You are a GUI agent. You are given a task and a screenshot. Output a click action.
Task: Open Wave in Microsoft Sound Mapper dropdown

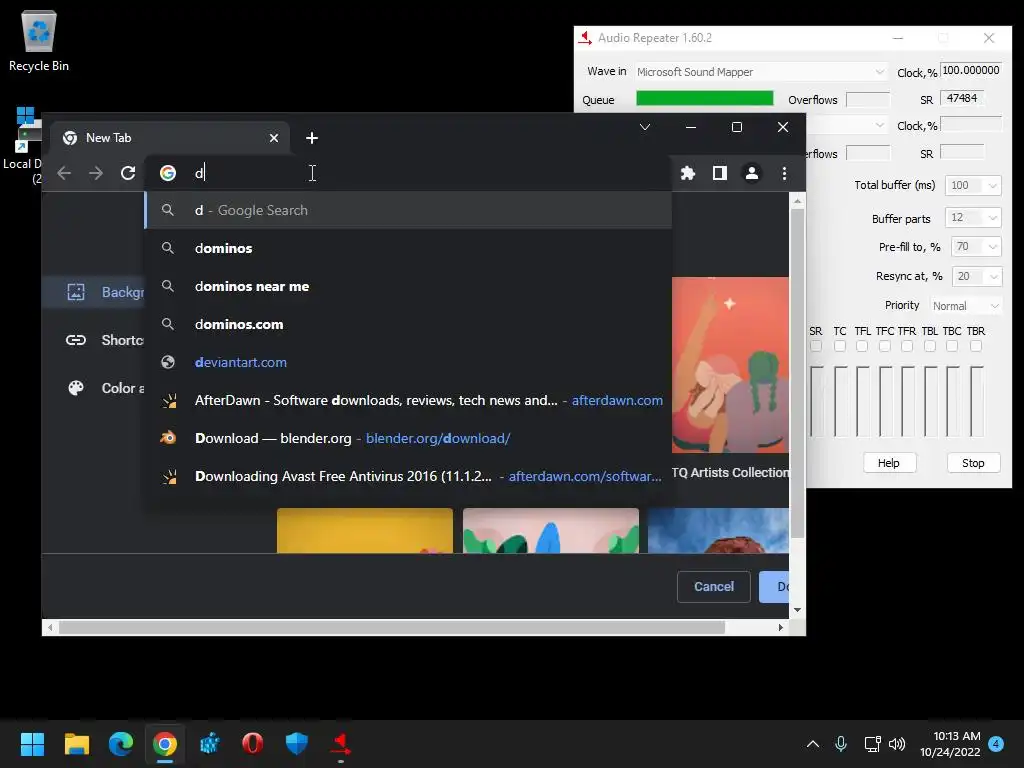pyautogui.click(x=761, y=72)
